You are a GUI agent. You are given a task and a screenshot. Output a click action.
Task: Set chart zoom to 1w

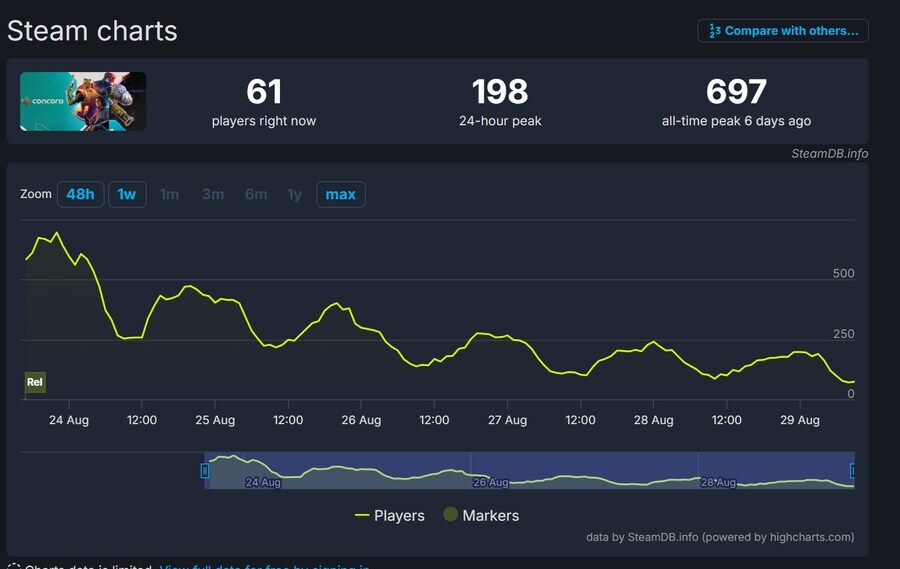pyautogui.click(x=127, y=195)
